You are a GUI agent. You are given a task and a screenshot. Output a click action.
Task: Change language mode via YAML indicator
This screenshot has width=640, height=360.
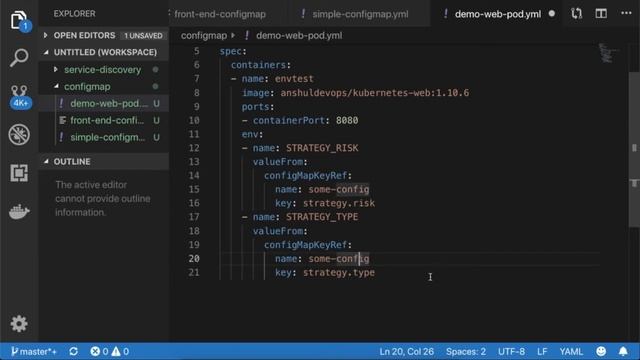(571, 351)
